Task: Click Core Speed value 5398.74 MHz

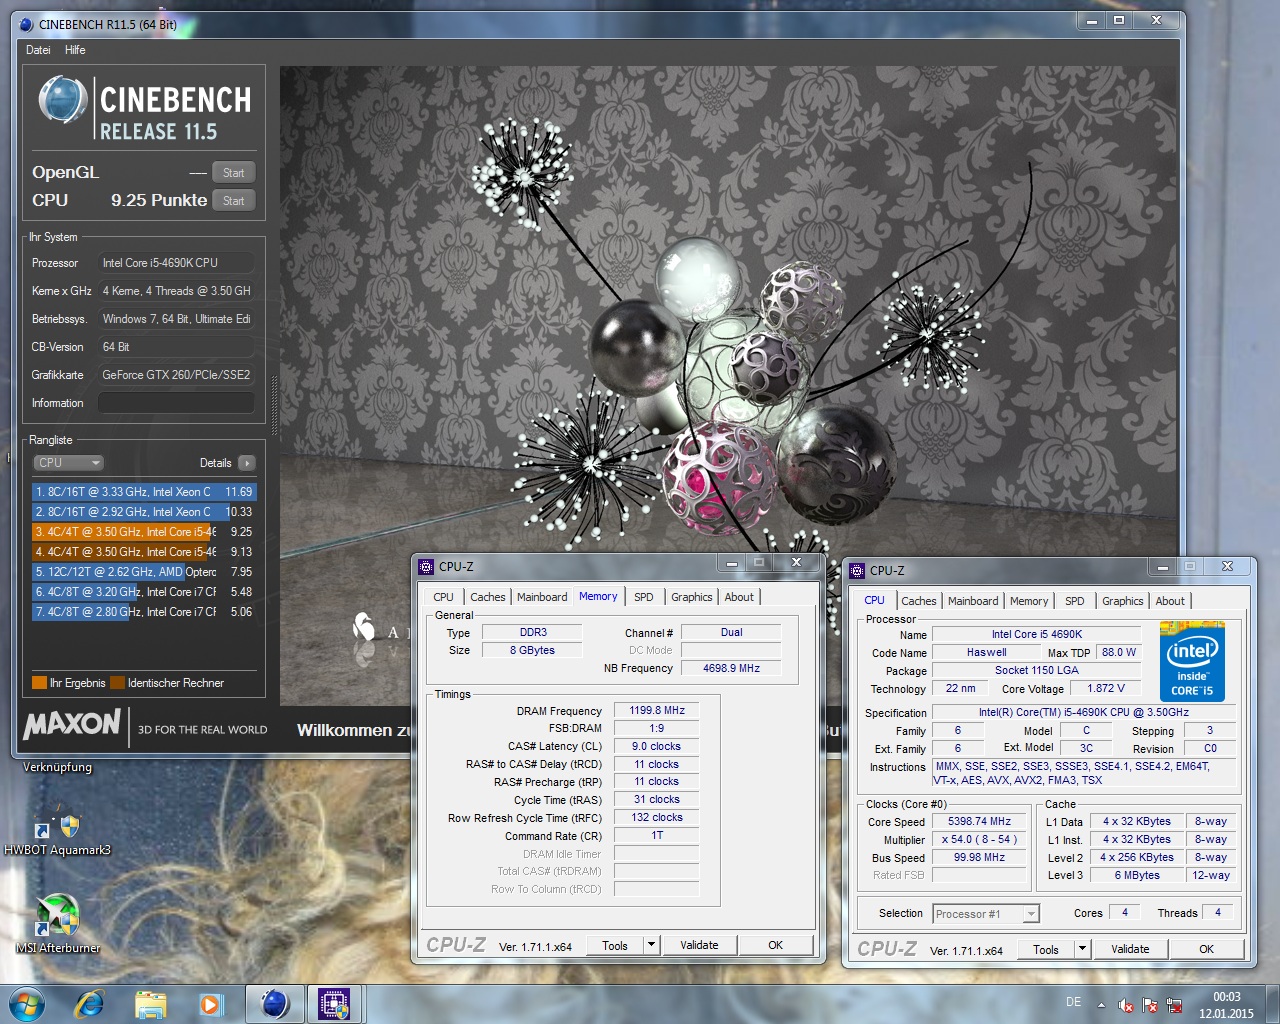Action: pos(980,821)
